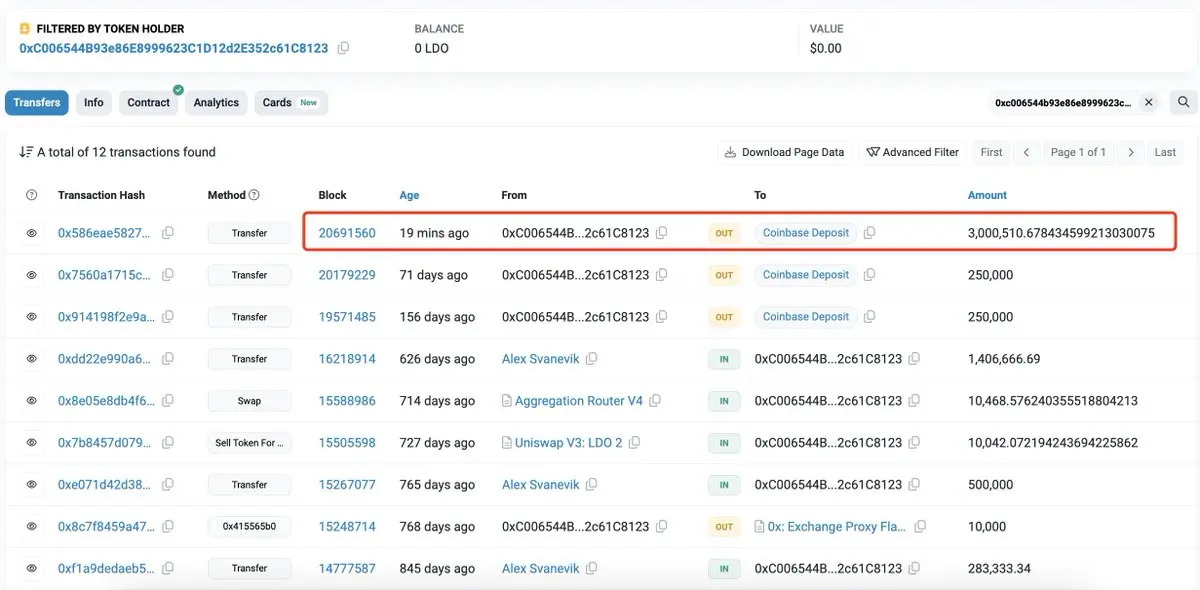Copy transaction hash 0x8c7f8459a47
The height and width of the screenshot is (590, 1200).
click(168, 526)
